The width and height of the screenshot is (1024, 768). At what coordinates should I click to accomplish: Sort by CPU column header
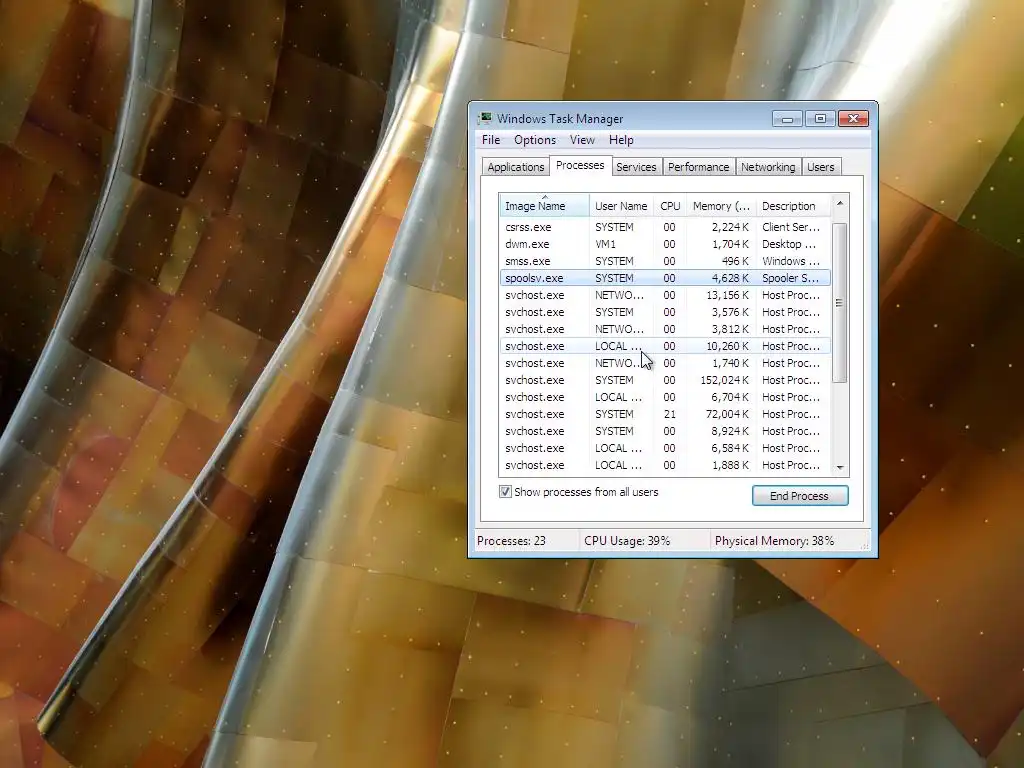pos(670,206)
